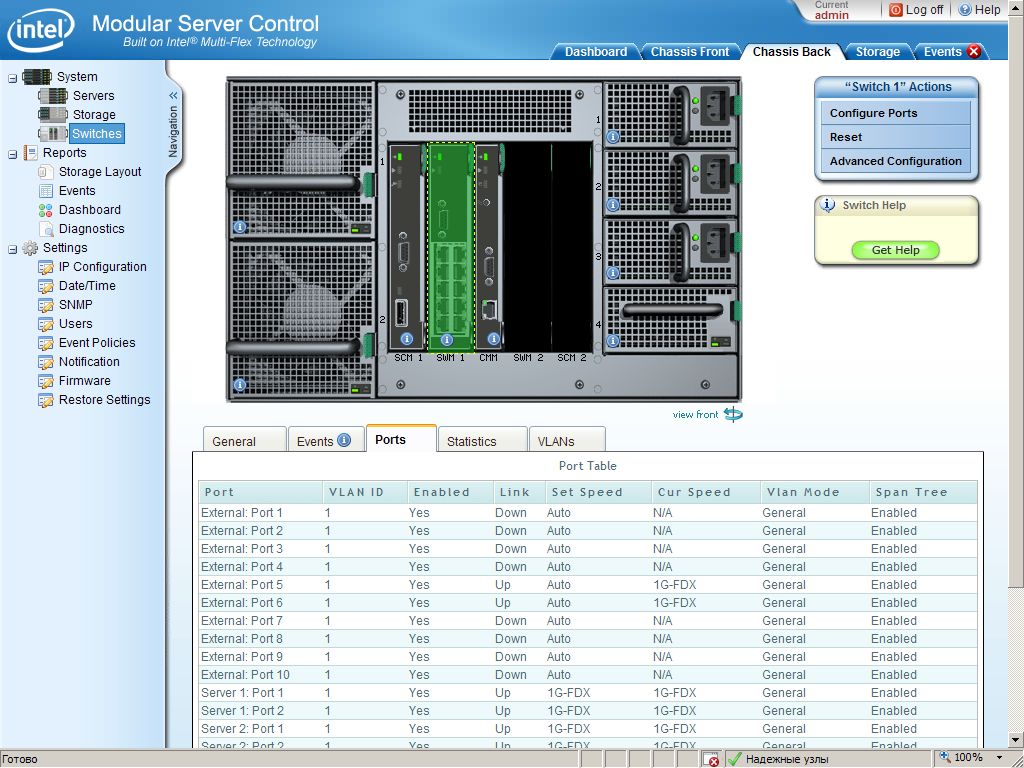The image size is (1024, 768).
Task: Click the view front rotate icon
Action: [733, 414]
